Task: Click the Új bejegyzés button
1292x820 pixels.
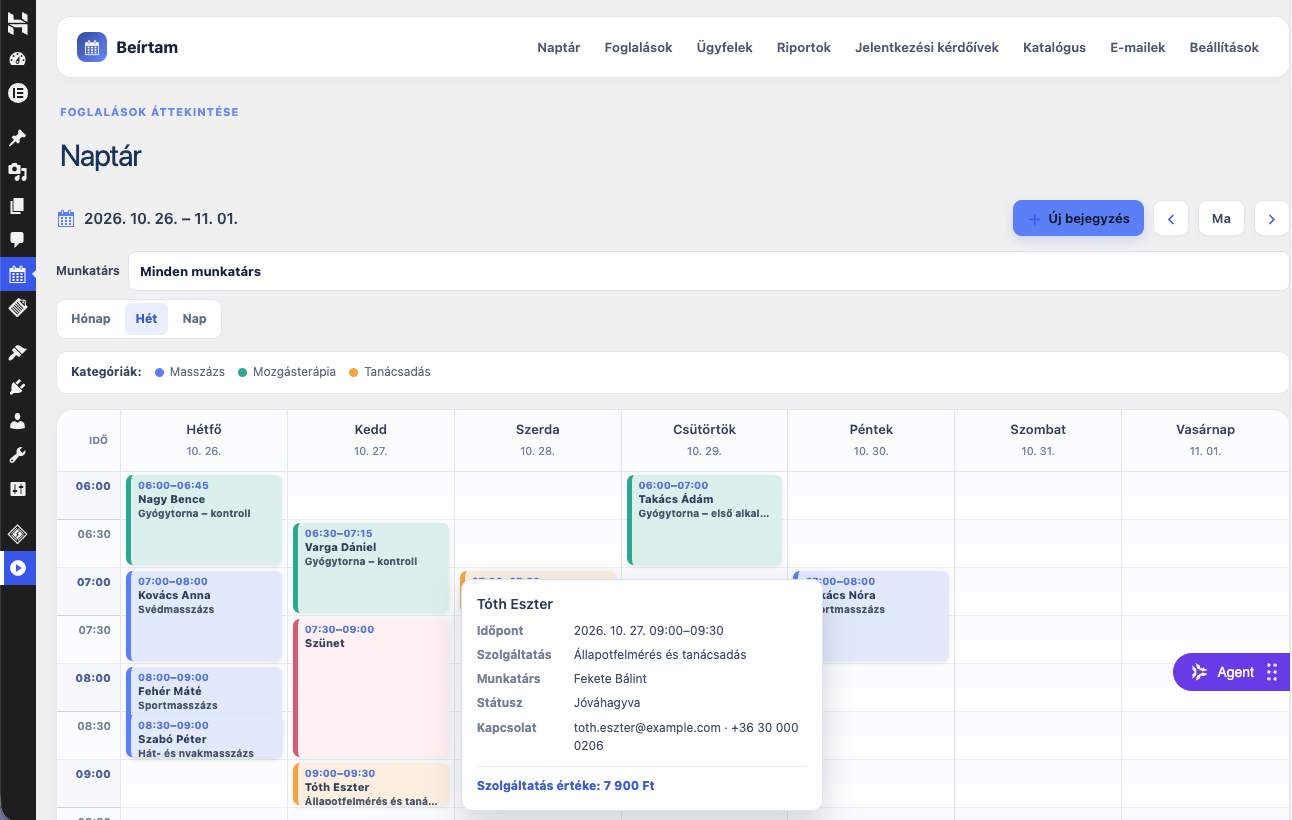Action: (1078, 218)
